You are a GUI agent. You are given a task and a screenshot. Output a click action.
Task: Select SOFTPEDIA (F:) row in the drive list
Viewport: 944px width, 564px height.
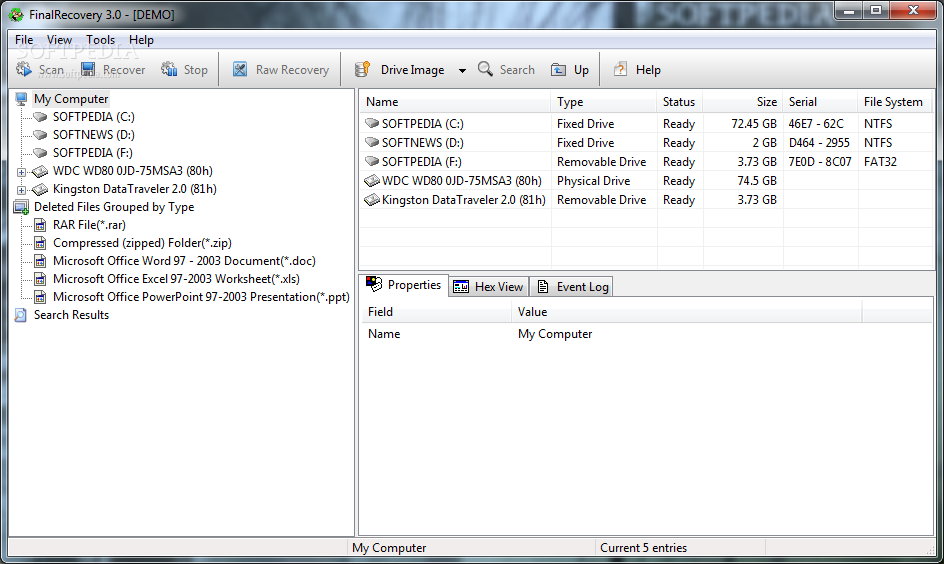(645, 162)
